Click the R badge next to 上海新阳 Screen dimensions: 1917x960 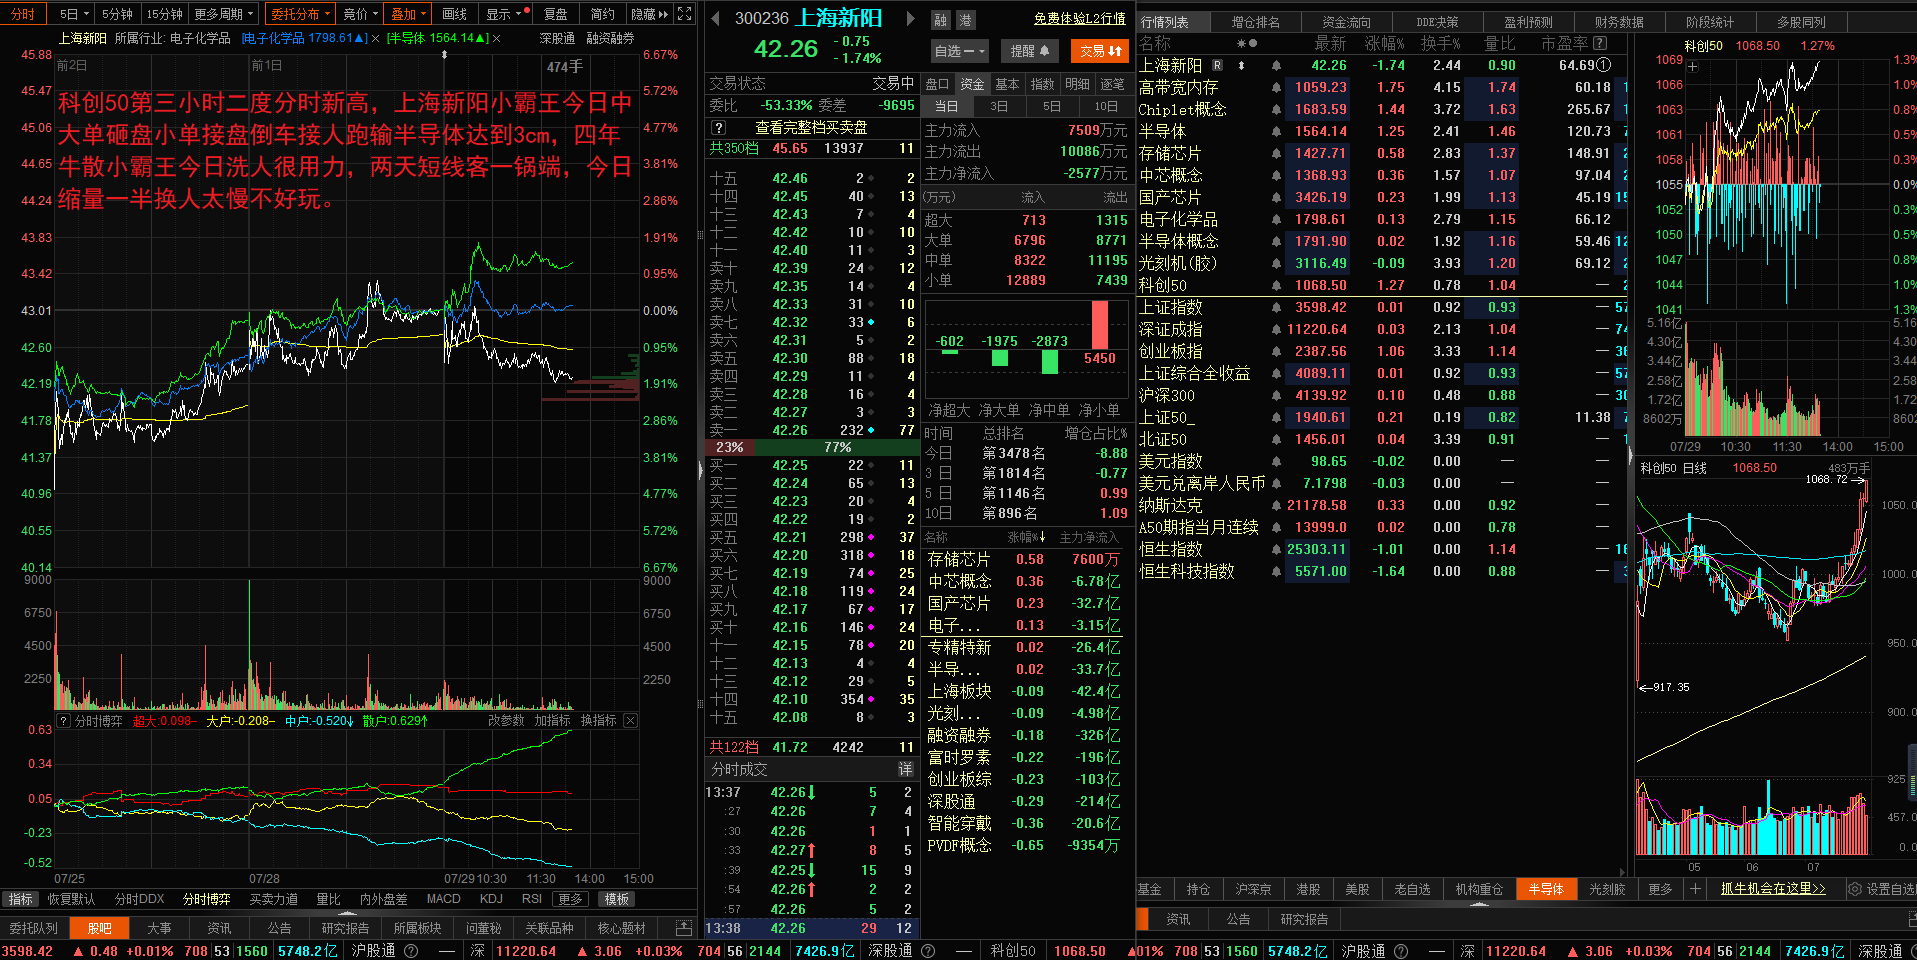click(1217, 65)
